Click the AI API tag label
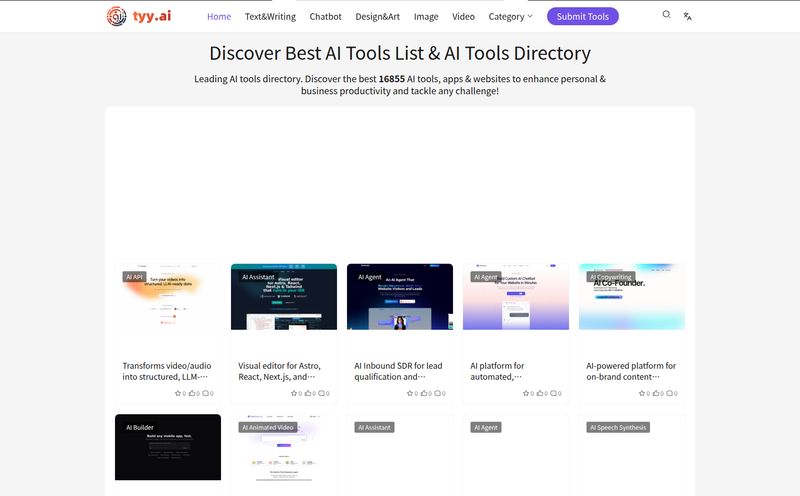The width and height of the screenshot is (800, 496). click(135, 277)
